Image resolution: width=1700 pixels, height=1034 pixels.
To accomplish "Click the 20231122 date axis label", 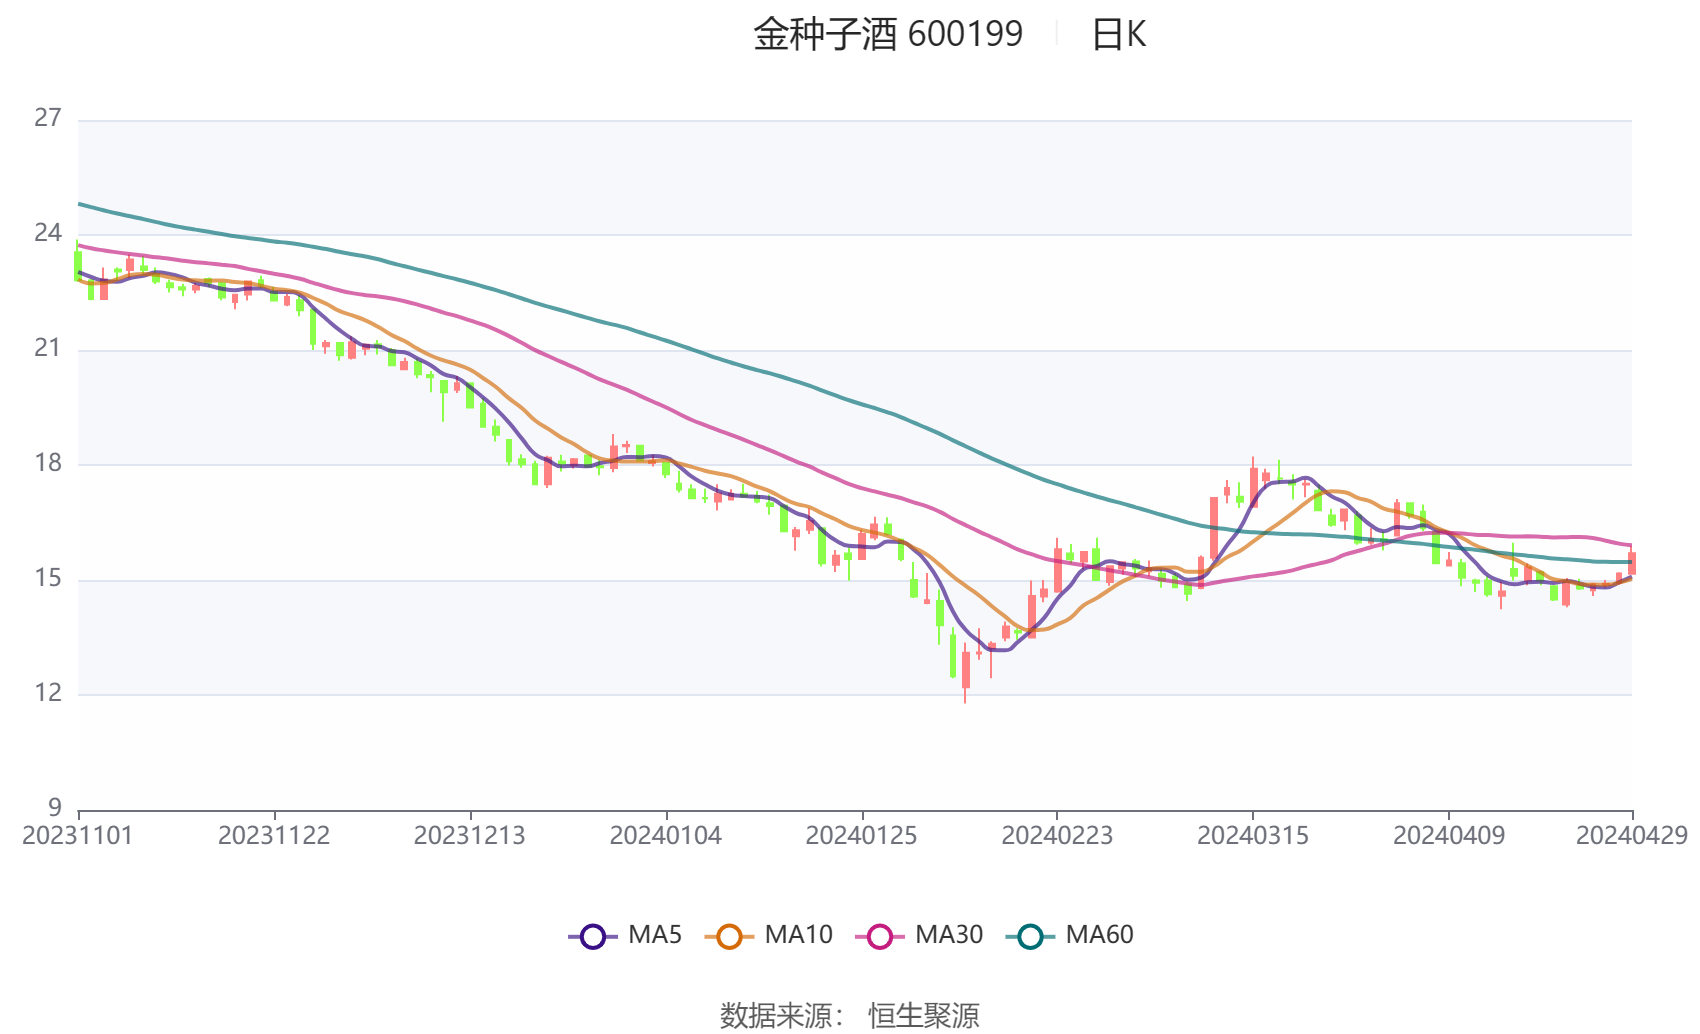I will point(274,836).
